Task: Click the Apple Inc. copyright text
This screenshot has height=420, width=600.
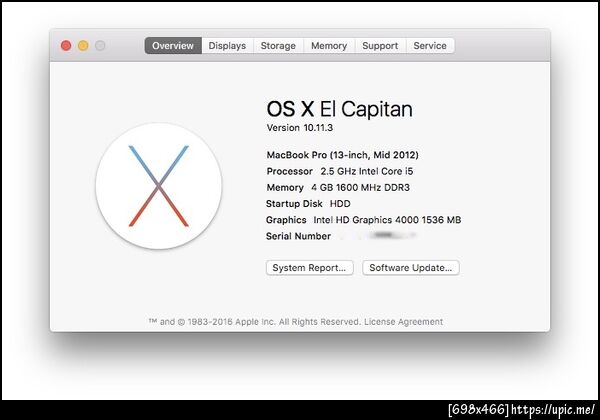Action: pyautogui.click(x=254, y=322)
